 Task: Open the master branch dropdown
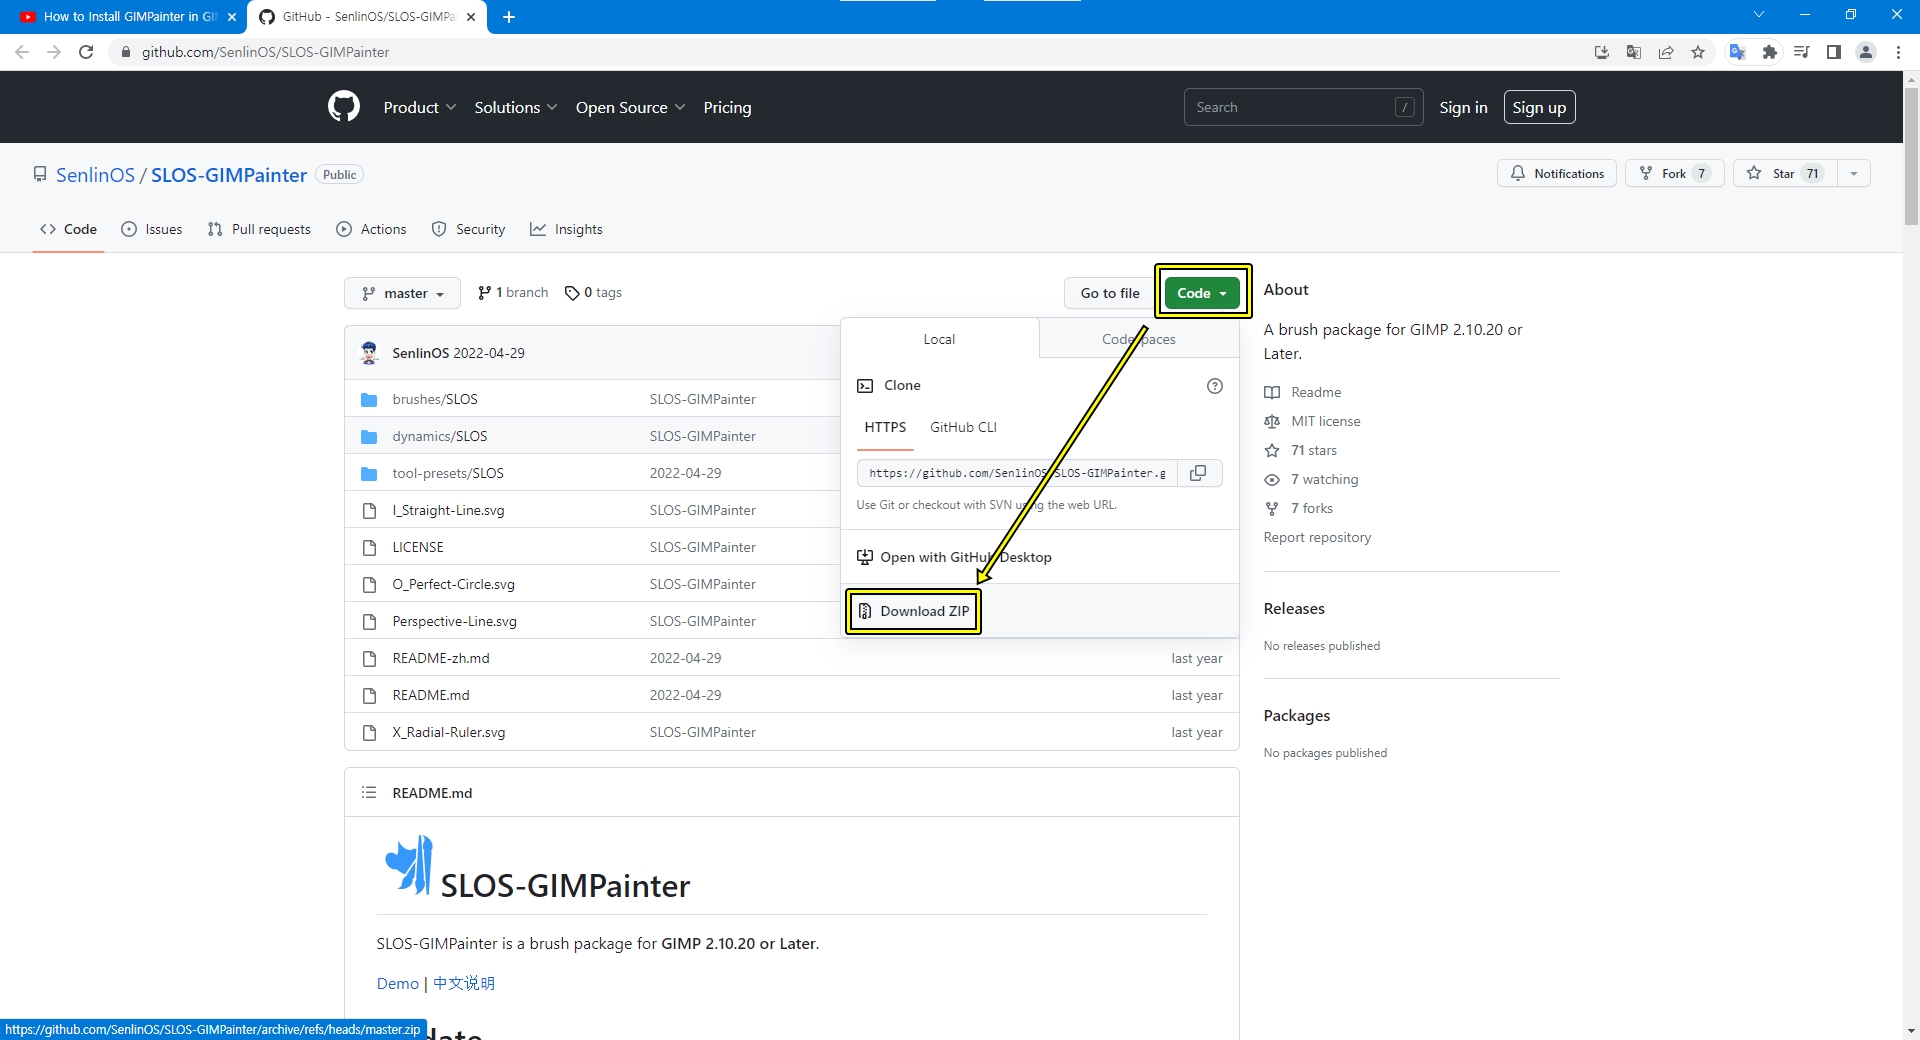(402, 293)
